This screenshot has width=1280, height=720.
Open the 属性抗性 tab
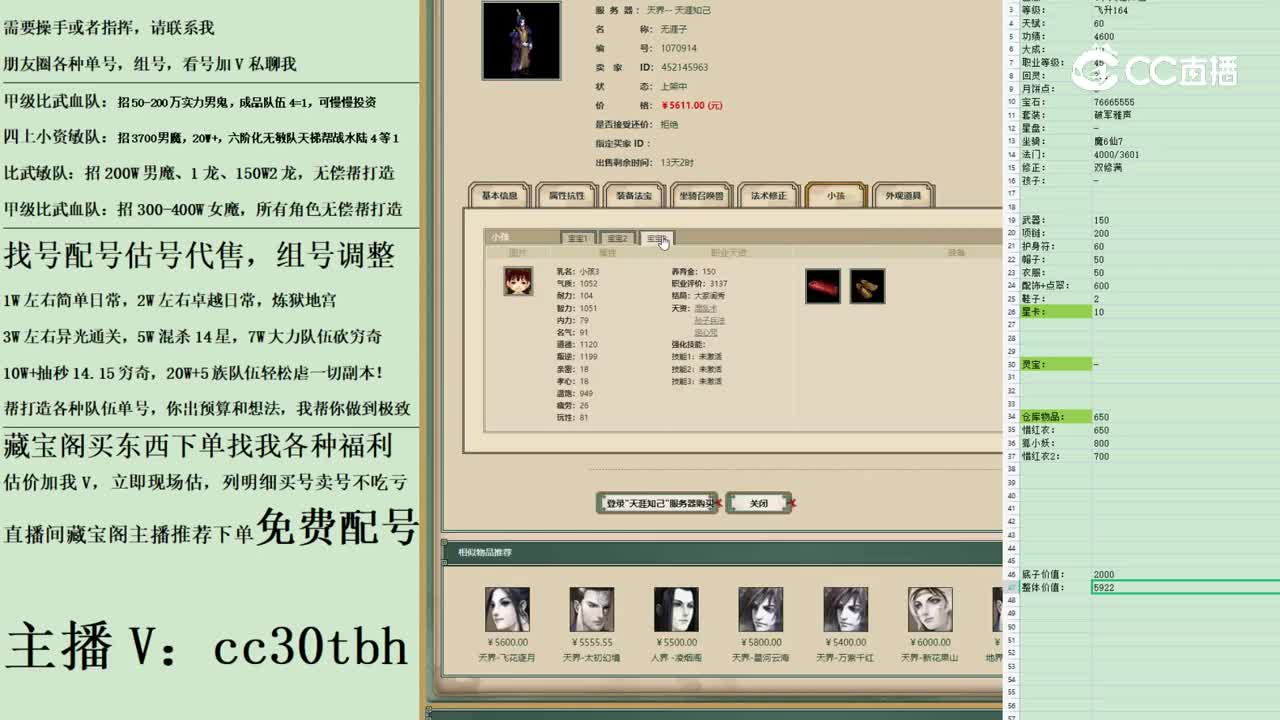(566, 196)
